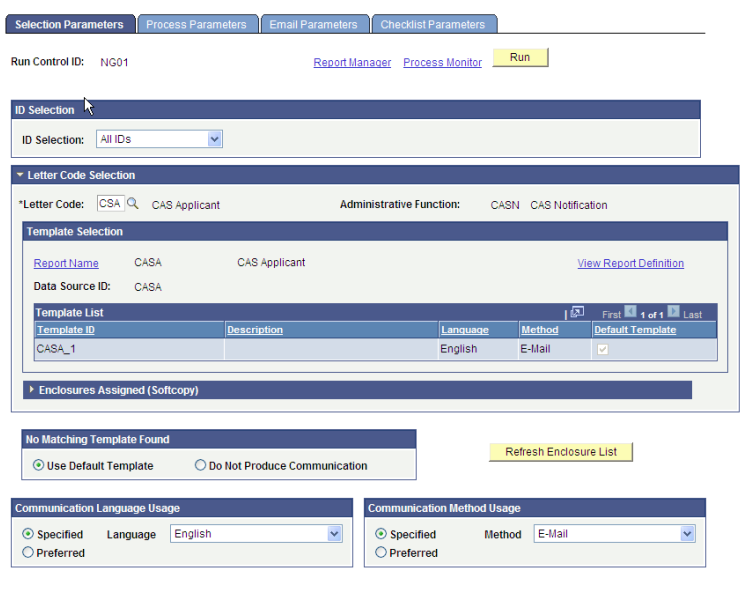
Task: Open the View Report Definition link
Action: (631, 263)
